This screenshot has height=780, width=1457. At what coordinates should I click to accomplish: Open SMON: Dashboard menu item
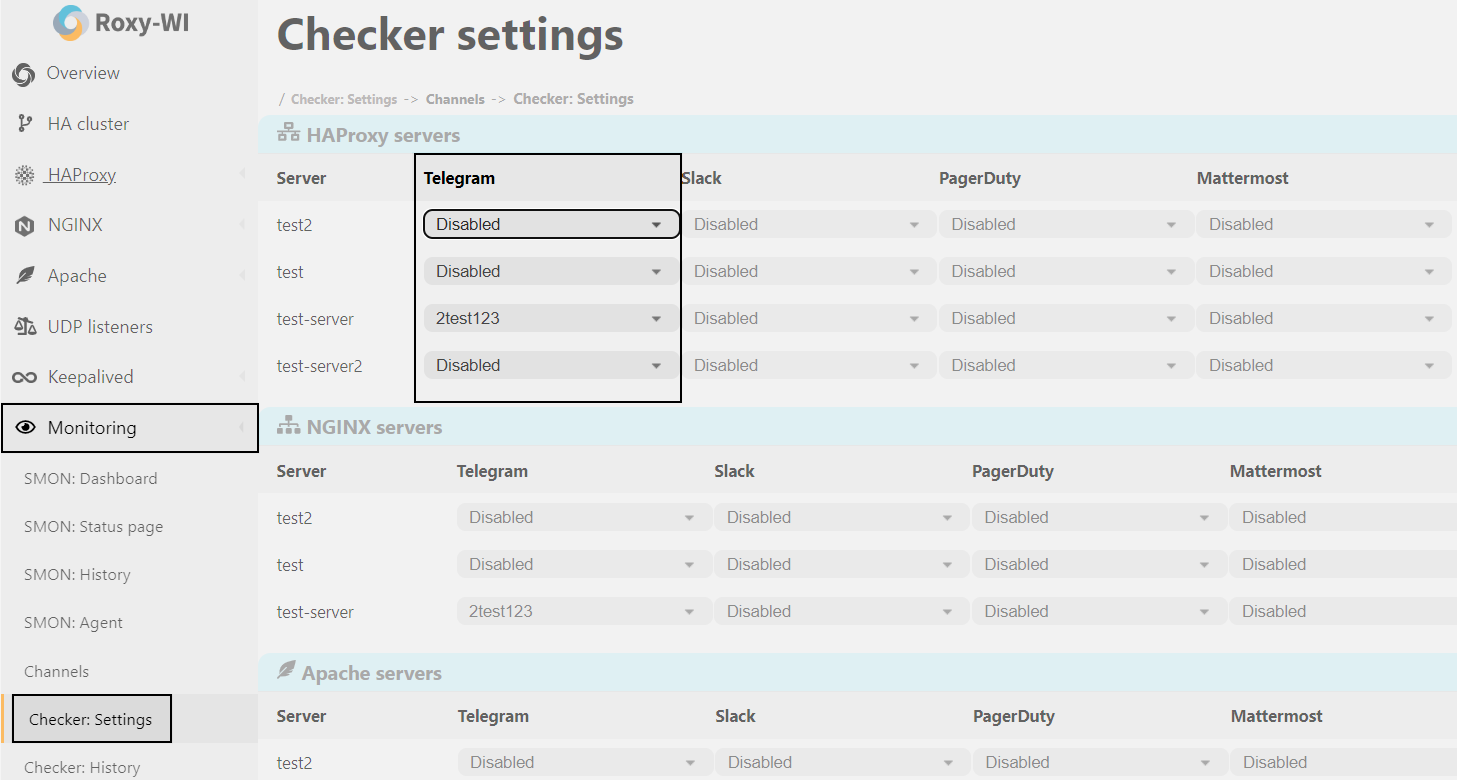[91, 479]
